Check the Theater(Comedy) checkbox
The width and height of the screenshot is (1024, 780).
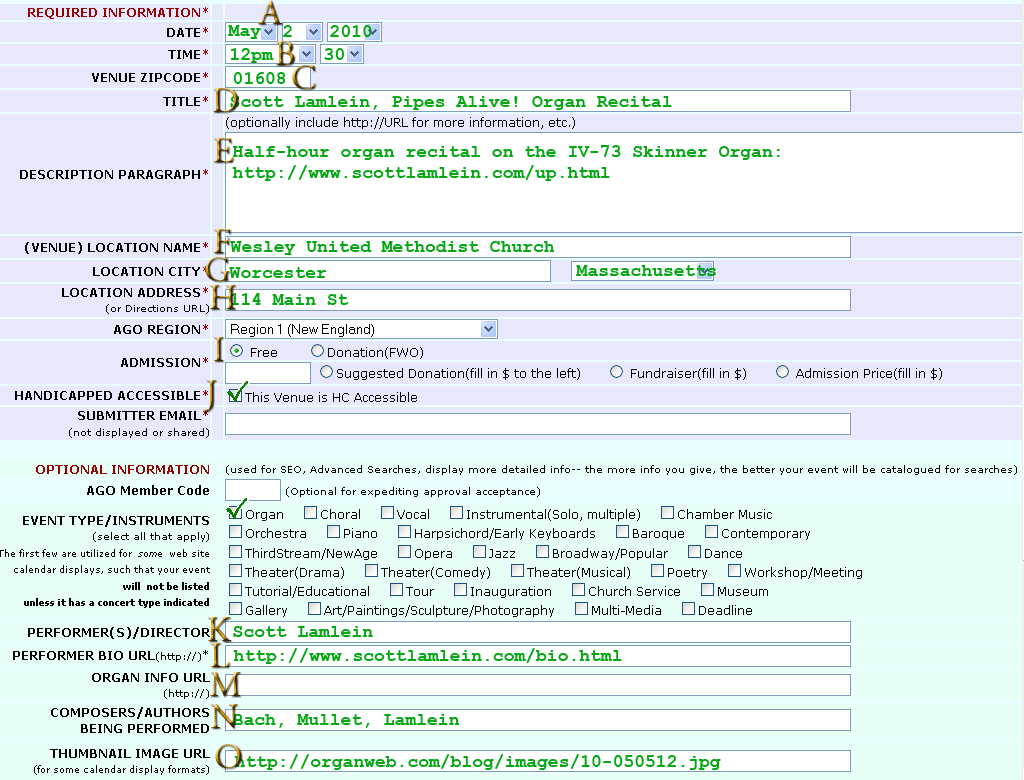(x=371, y=571)
